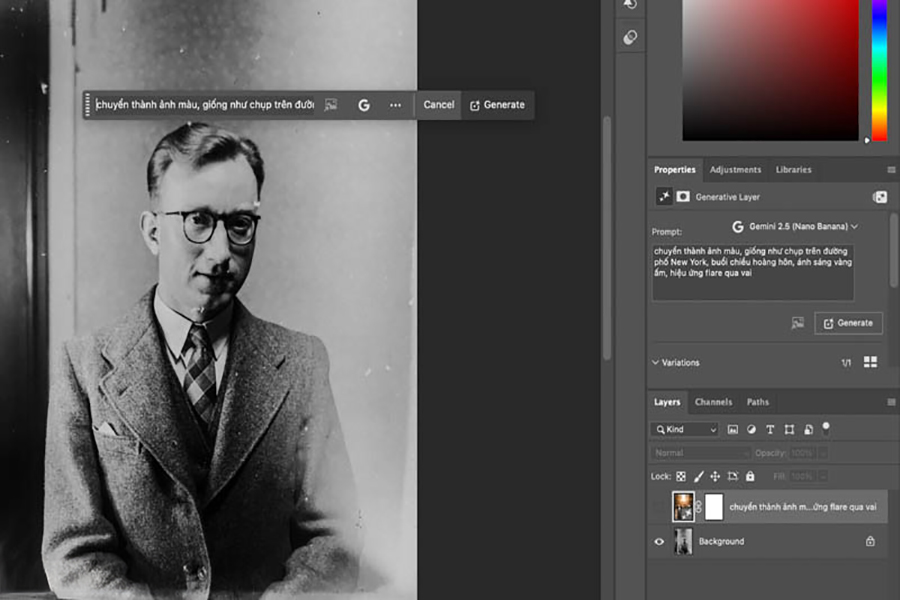This screenshot has width=900, height=600.
Task: Hide the Background layer with eye icon
Action: (659, 541)
